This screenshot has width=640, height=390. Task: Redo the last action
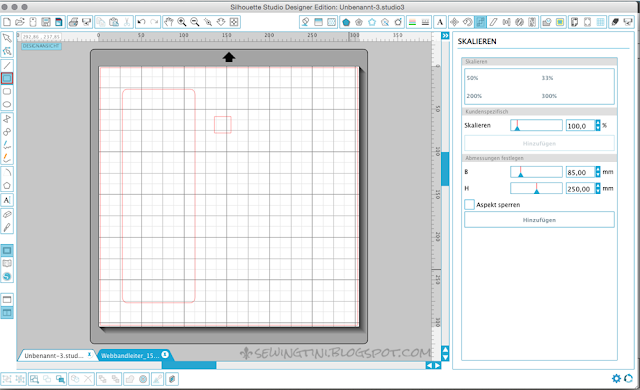(x=154, y=22)
